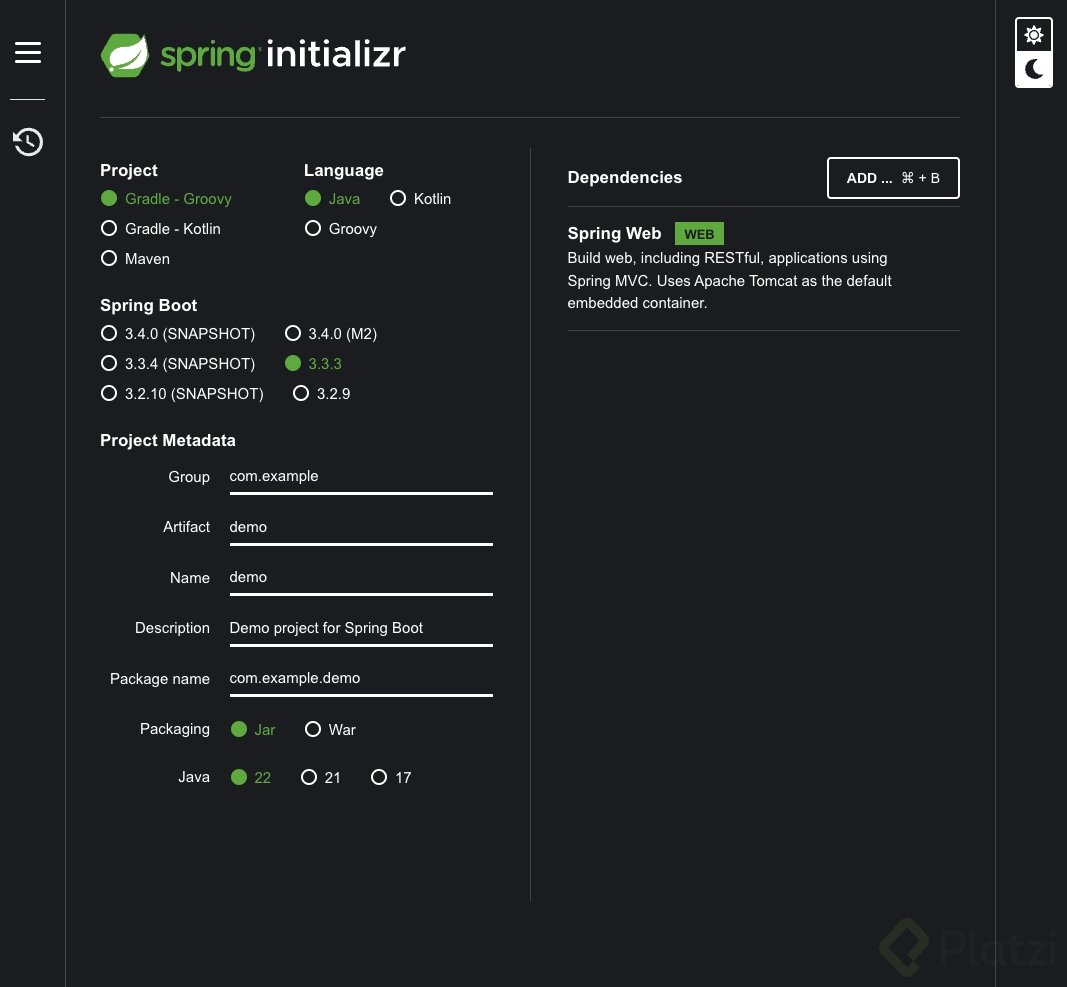Set packaging to Jar
Viewport: 1067px width, 987px height.
tap(252, 730)
